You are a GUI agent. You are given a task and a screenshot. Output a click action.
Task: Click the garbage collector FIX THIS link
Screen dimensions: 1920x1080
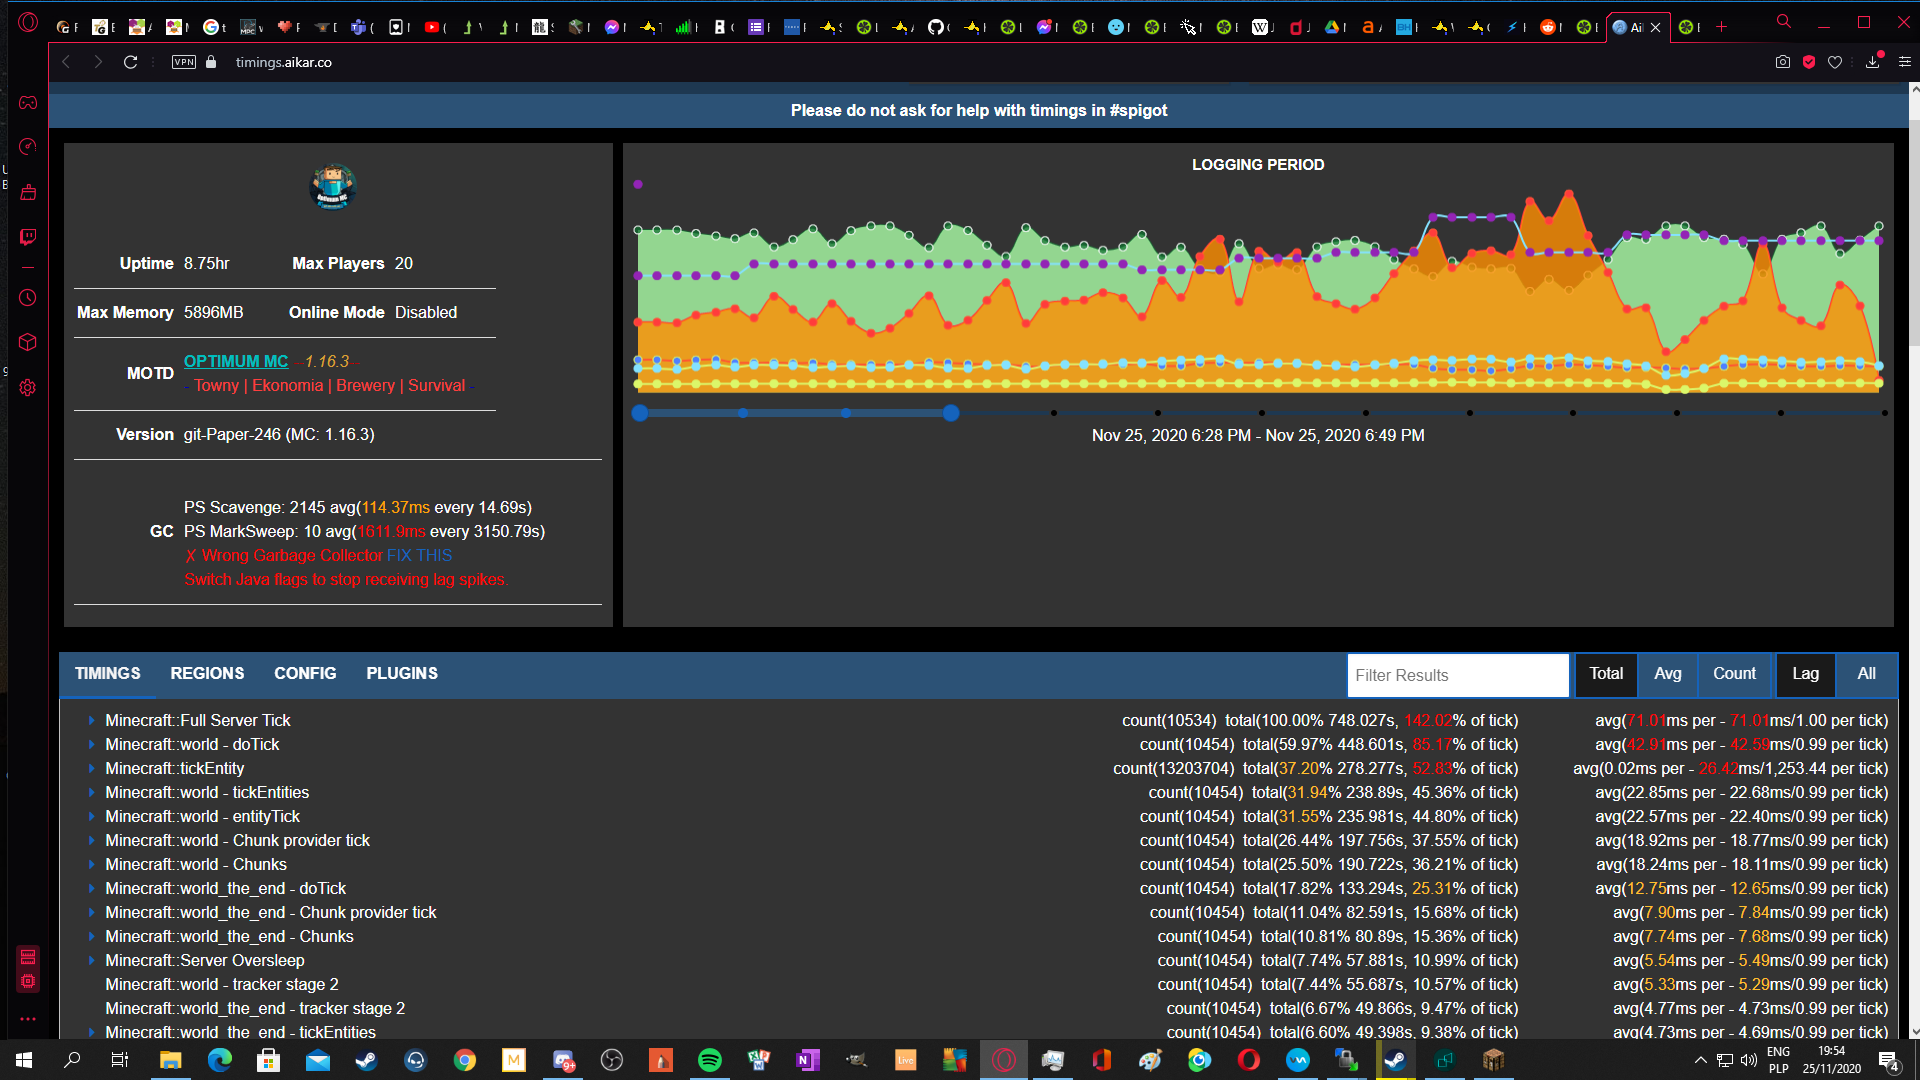tap(419, 556)
